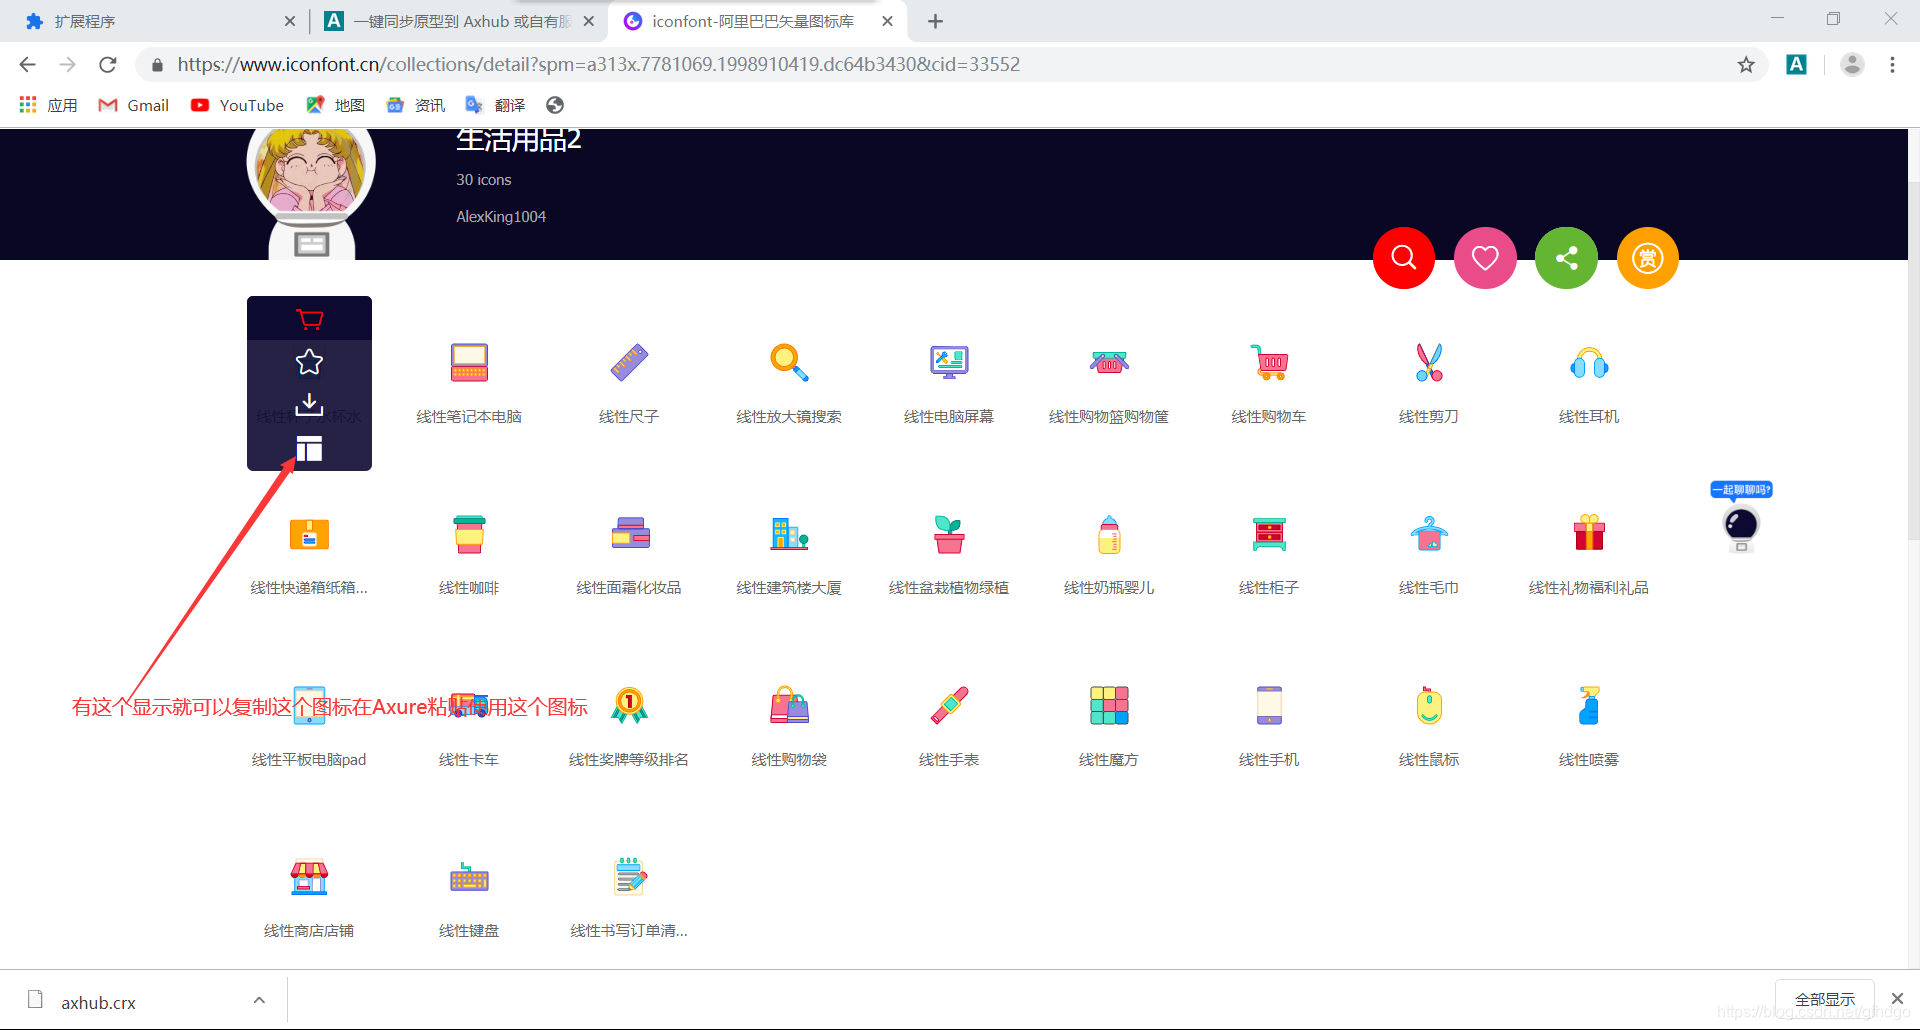
Task: Select the 线性毛巾 towel icon
Action: point(1429,534)
